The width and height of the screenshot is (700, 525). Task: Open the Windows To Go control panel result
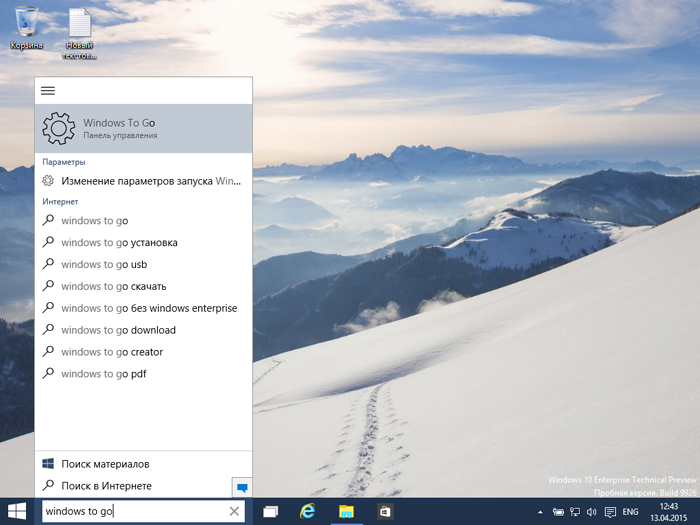click(x=143, y=128)
